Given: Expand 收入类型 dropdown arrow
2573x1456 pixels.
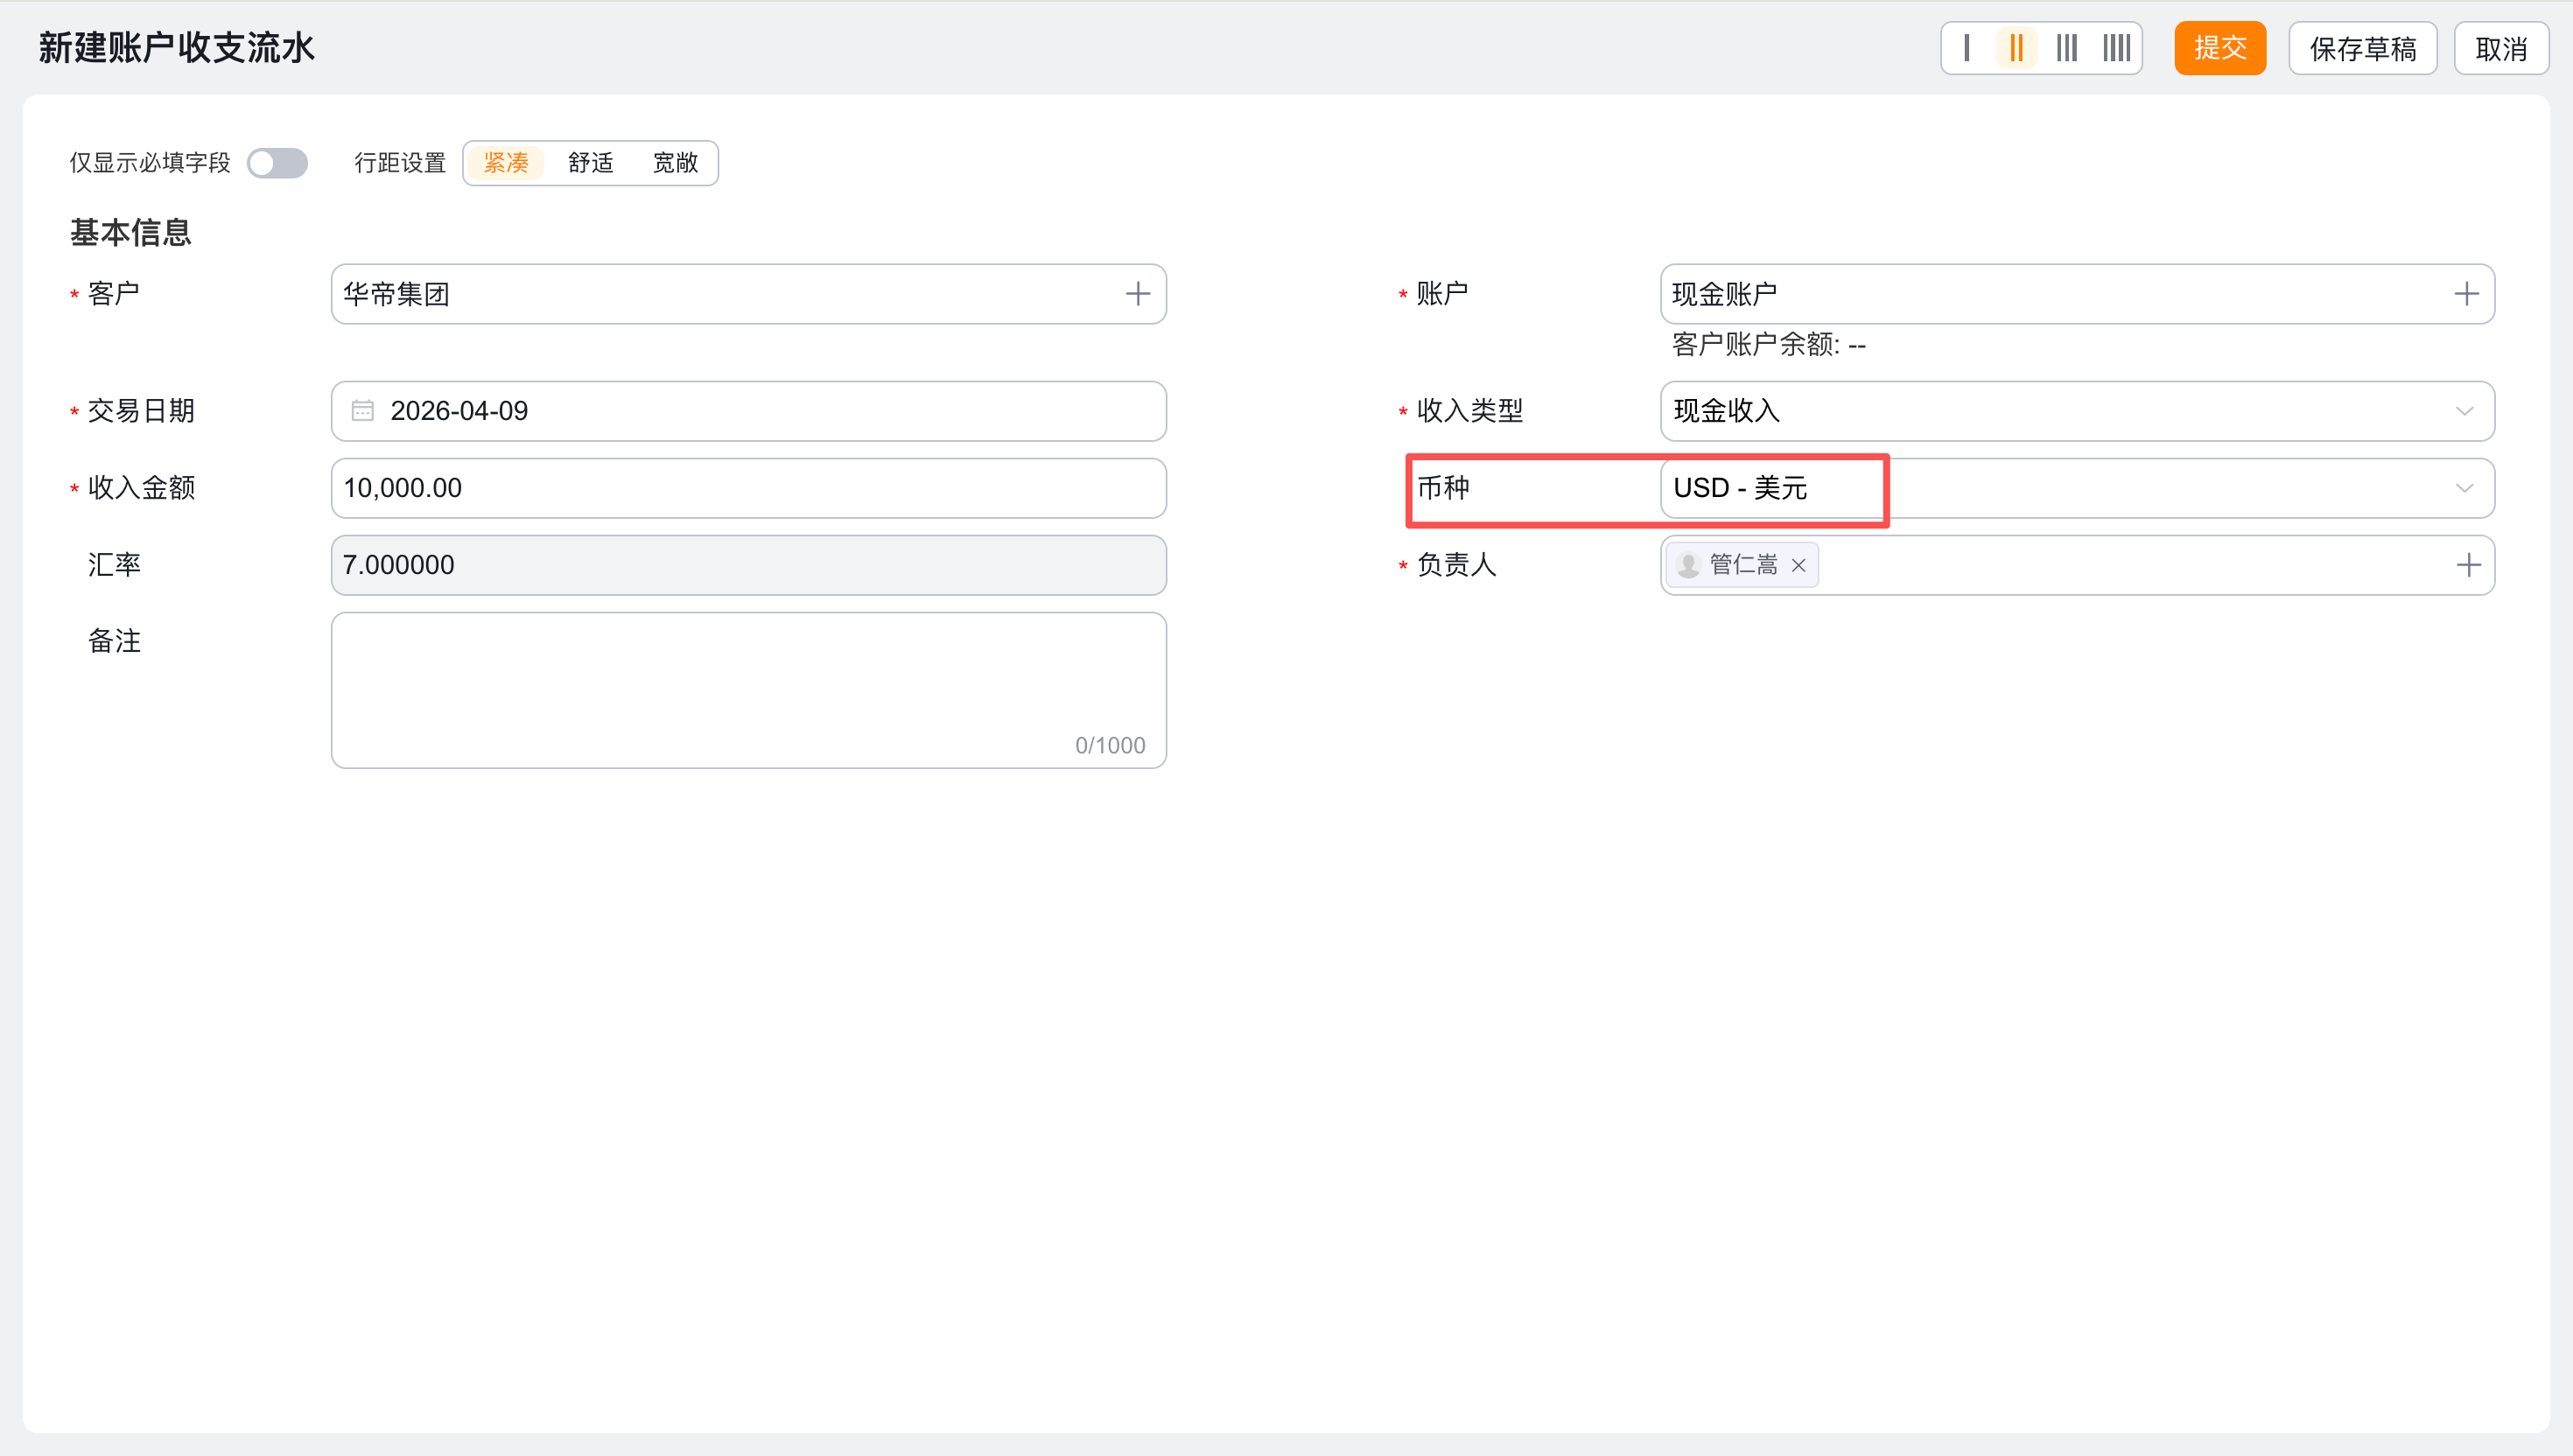Looking at the screenshot, I should point(2464,411).
